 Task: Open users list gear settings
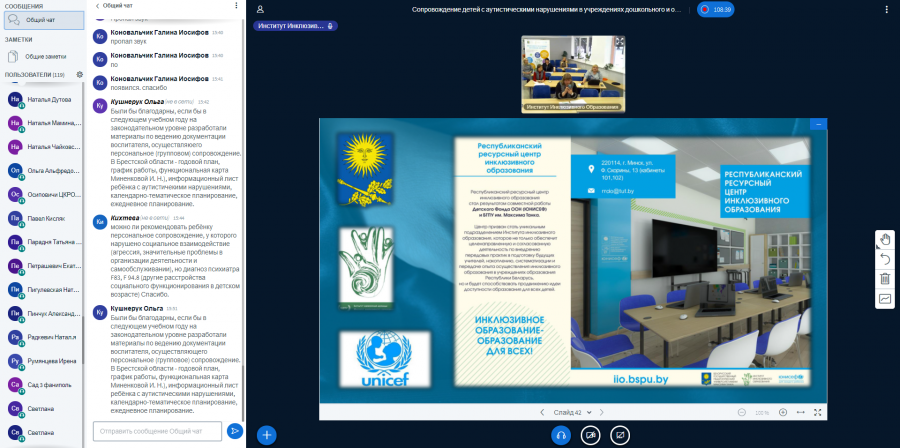click(80, 75)
